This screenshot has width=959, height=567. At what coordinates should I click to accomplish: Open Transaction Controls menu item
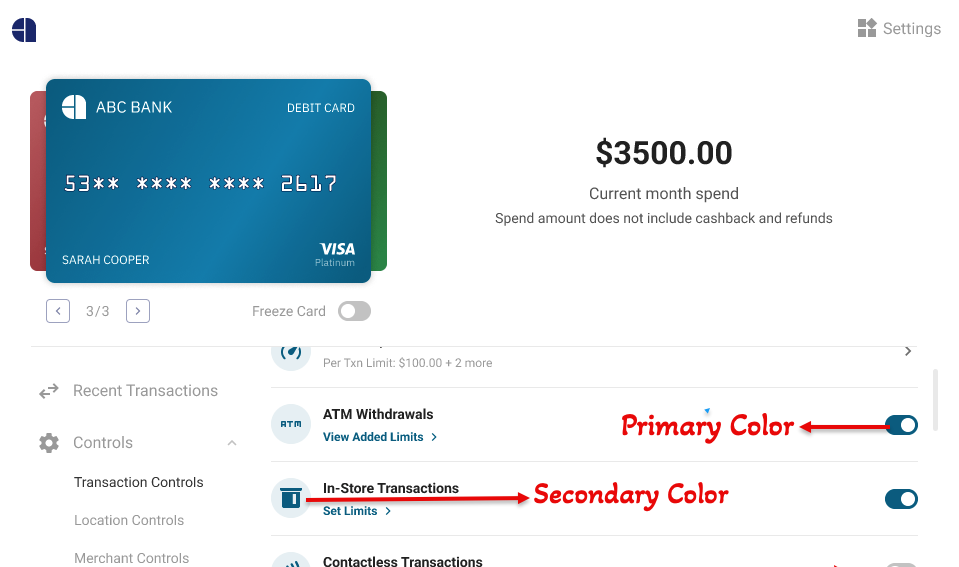(139, 482)
